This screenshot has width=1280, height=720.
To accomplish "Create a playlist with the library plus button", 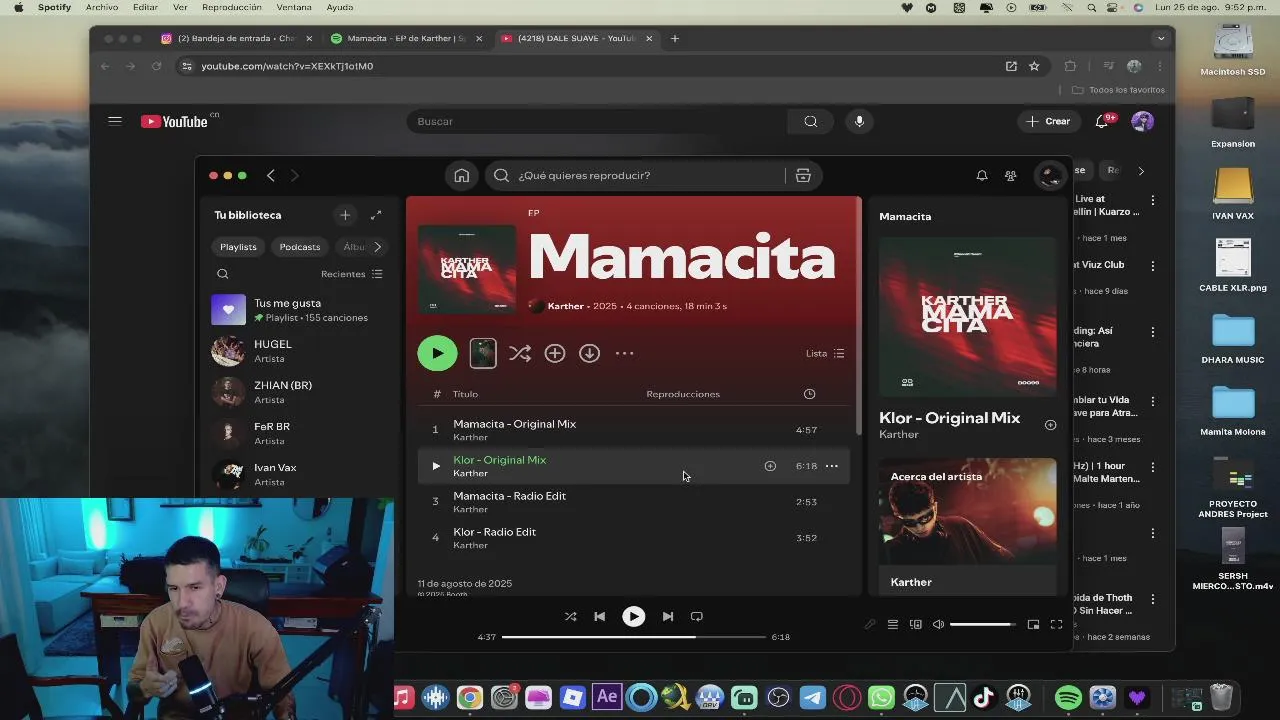I will 345,215.
